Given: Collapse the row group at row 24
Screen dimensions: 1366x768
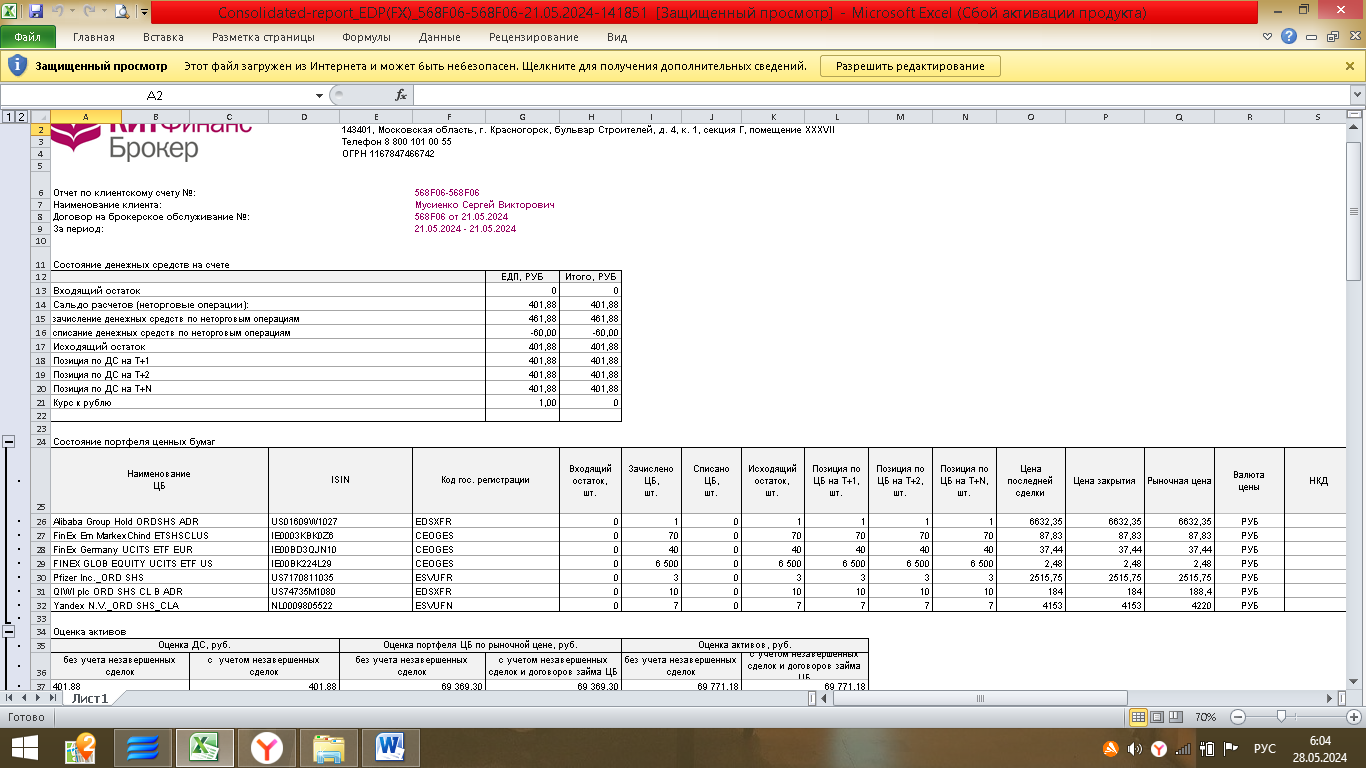Looking at the screenshot, I should [x=9, y=441].
